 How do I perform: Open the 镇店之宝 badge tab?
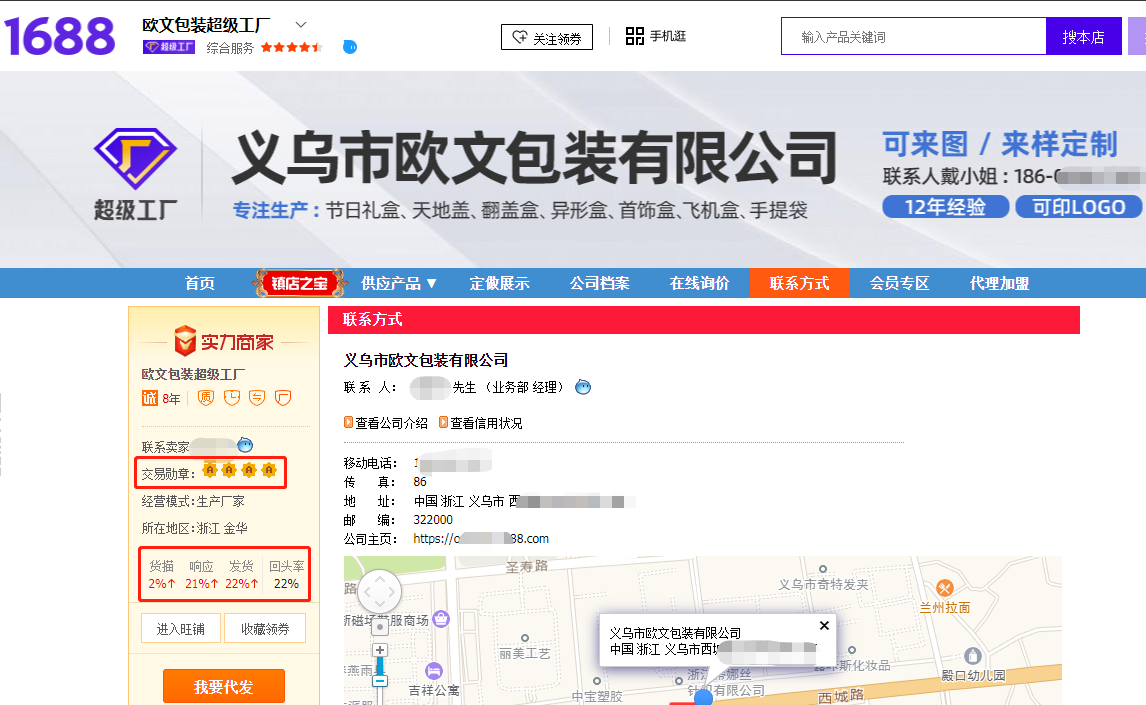coord(299,283)
